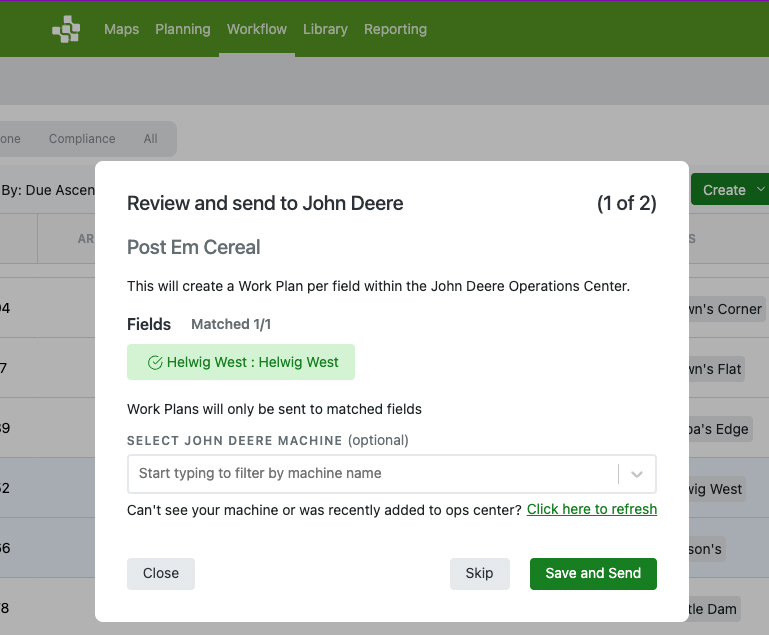Click the 'Matched 1/1' text
769x635 pixels.
[x=231, y=324]
